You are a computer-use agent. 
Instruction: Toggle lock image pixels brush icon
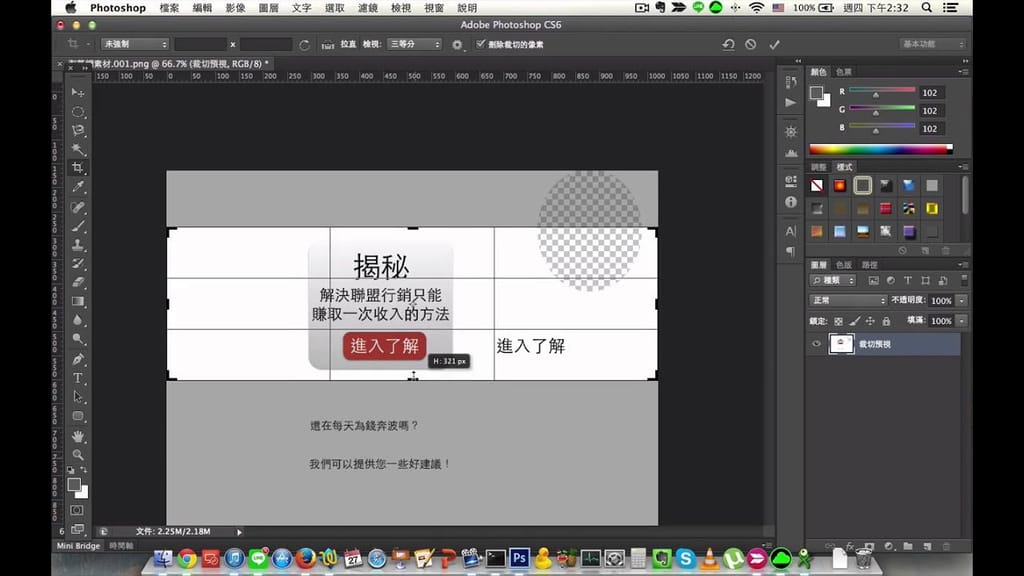[854, 321]
